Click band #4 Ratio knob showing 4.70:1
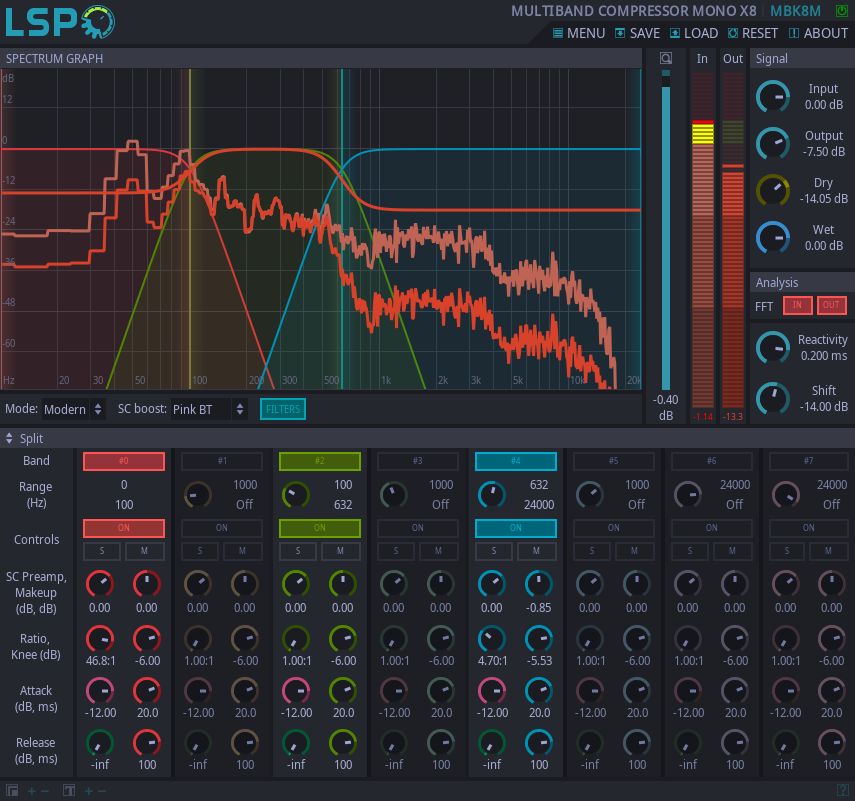The image size is (855, 801). tap(492, 640)
